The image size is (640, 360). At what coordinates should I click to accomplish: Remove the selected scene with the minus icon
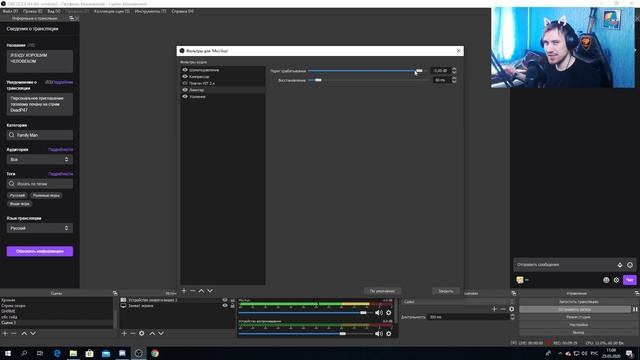pyautogui.click(x=13, y=333)
